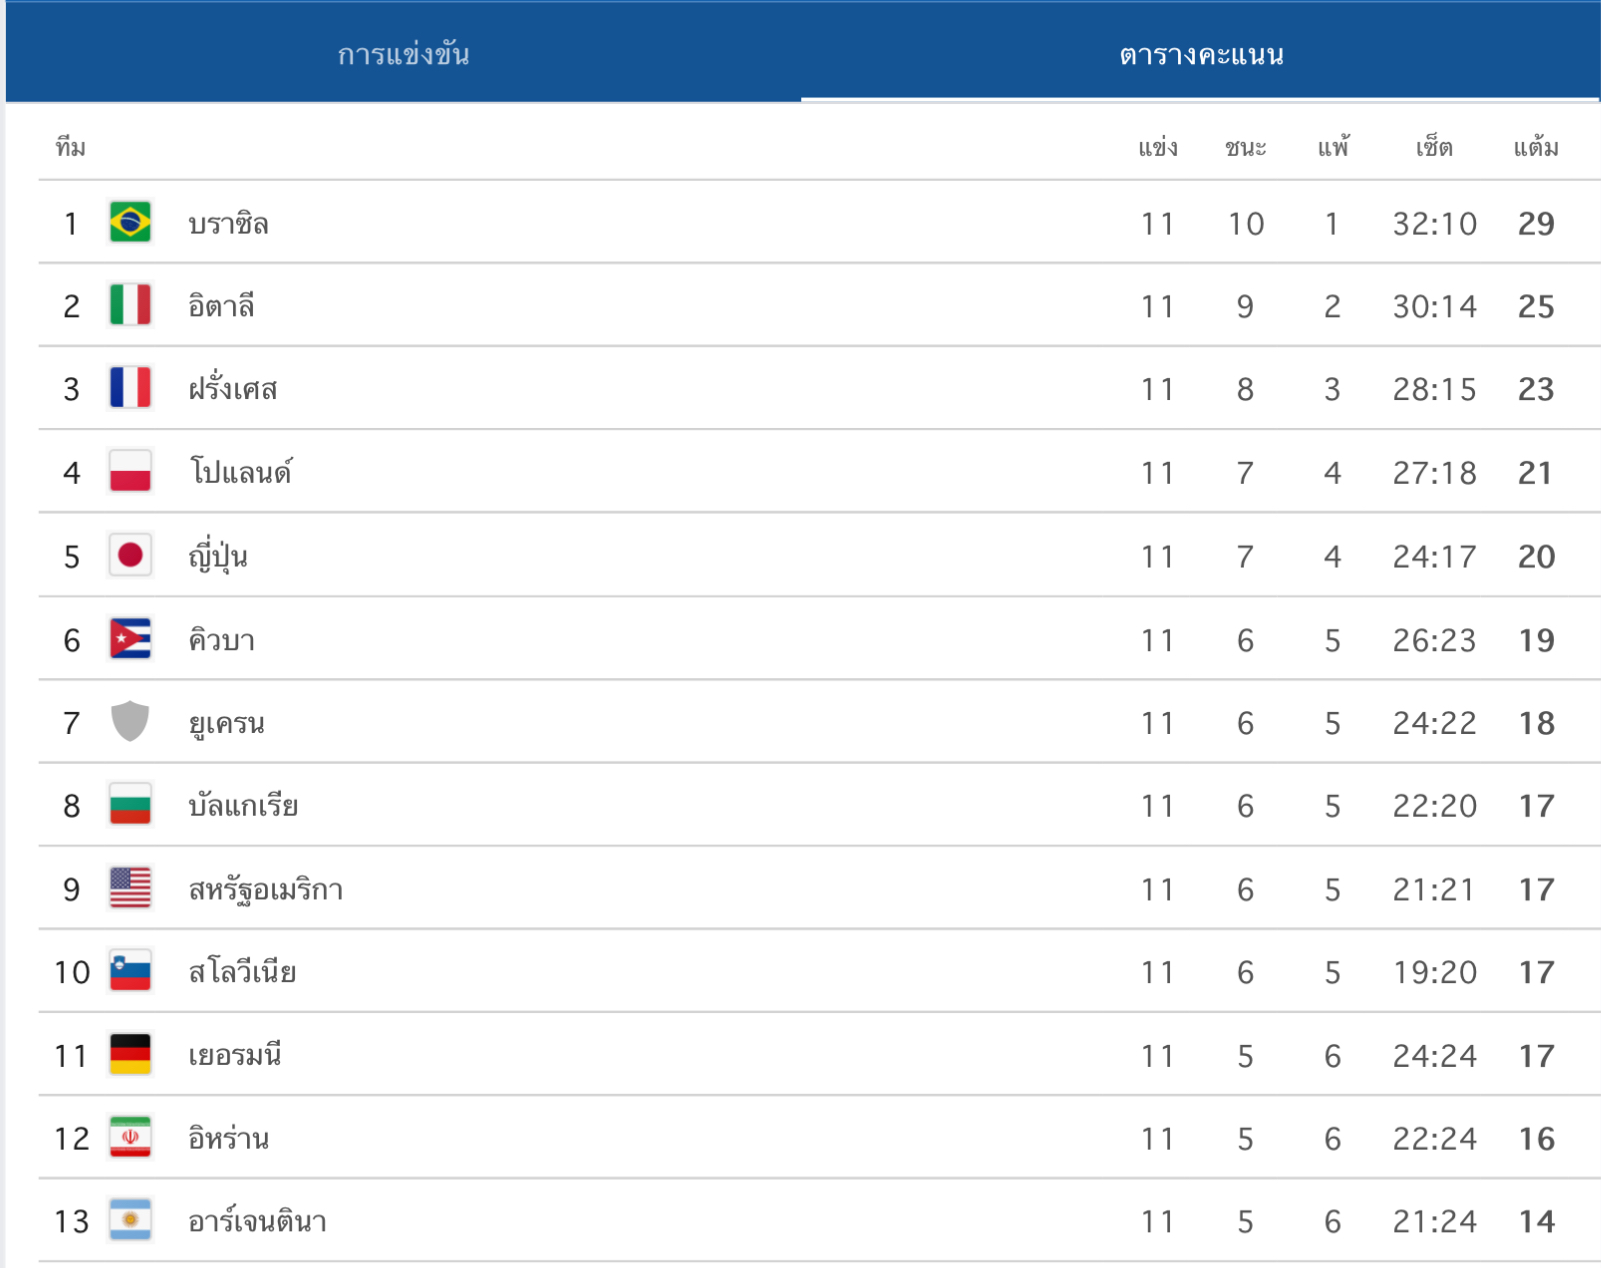This screenshot has width=1601, height=1268.
Task: Click the Argentina flag icon
Action: 130,1220
